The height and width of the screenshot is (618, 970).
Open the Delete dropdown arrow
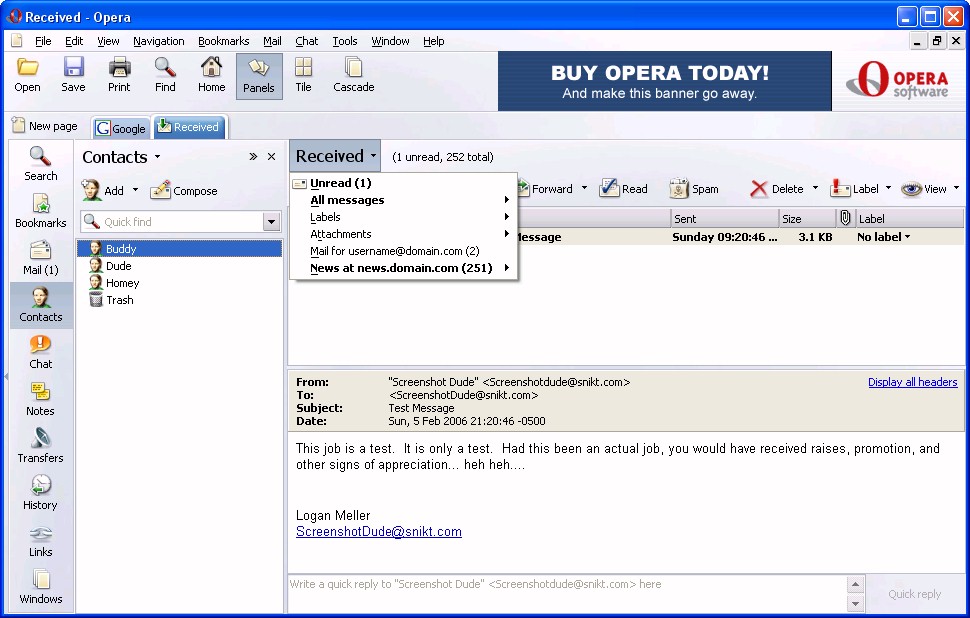[x=815, y=187]
